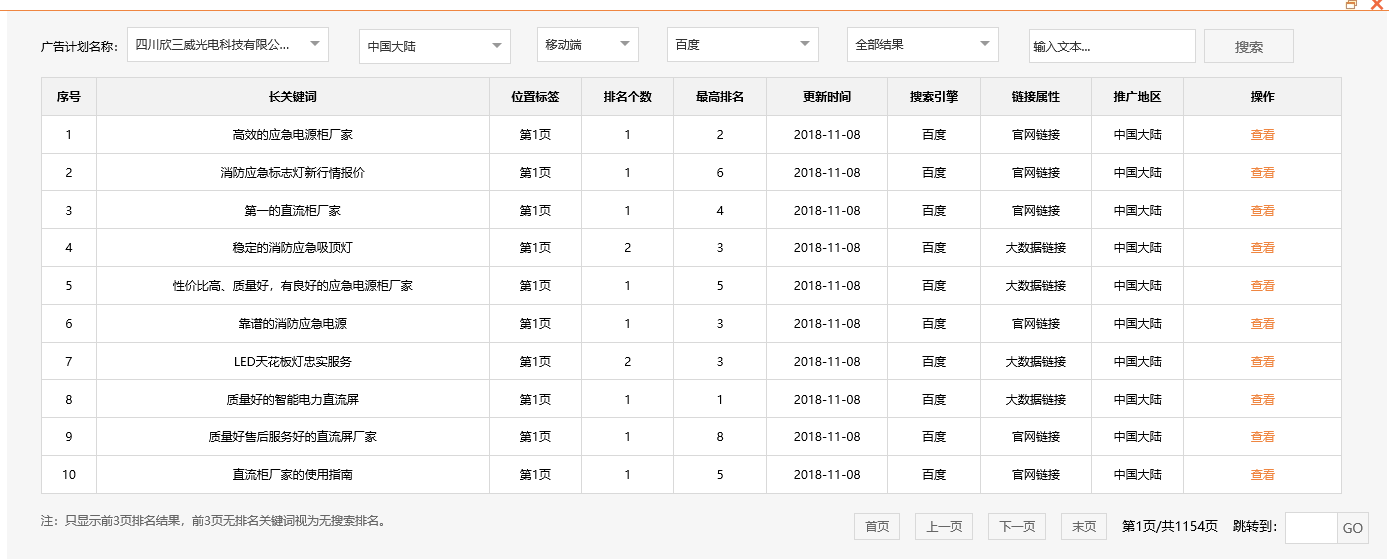
Task: Select keyword 性价比高、质量好，有良好的应急电源柜厂家
Action: [293, 286]
